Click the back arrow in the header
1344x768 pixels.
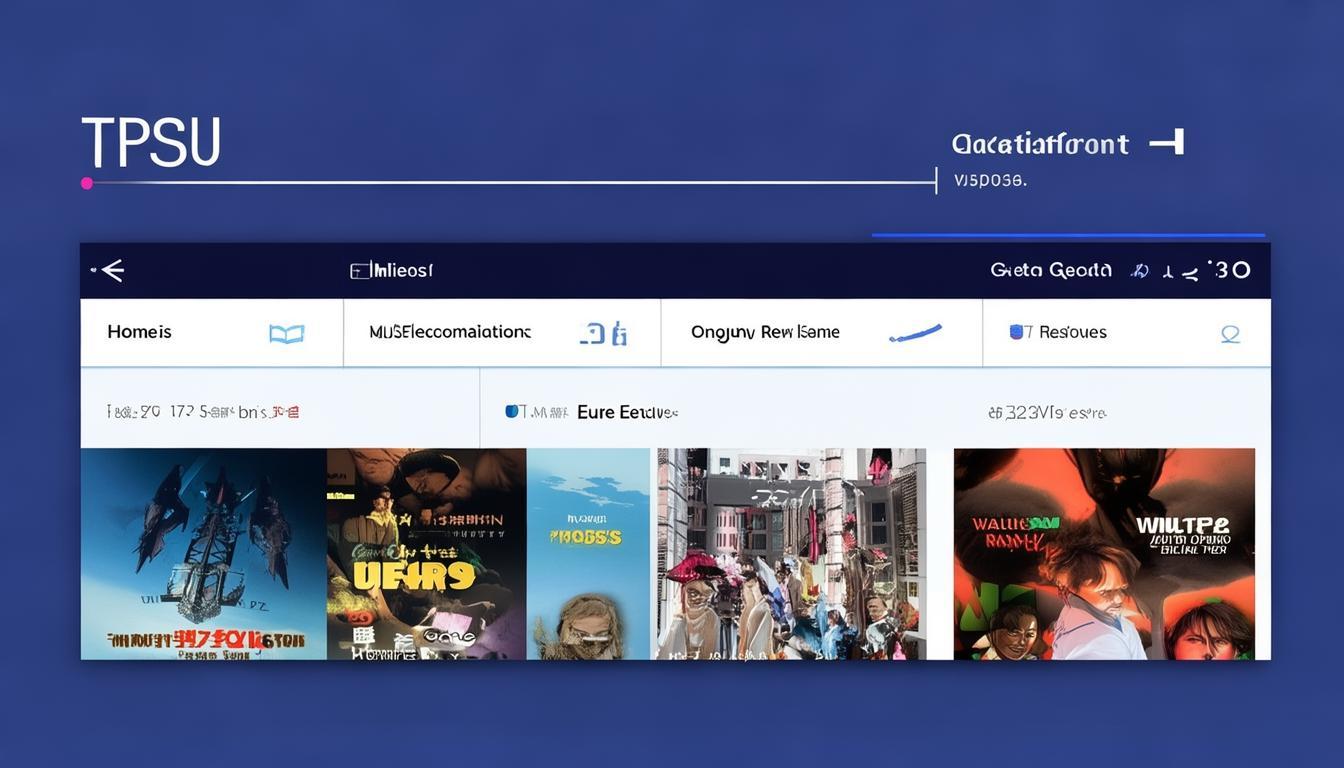pyautogui.click(x=110, y=270)
